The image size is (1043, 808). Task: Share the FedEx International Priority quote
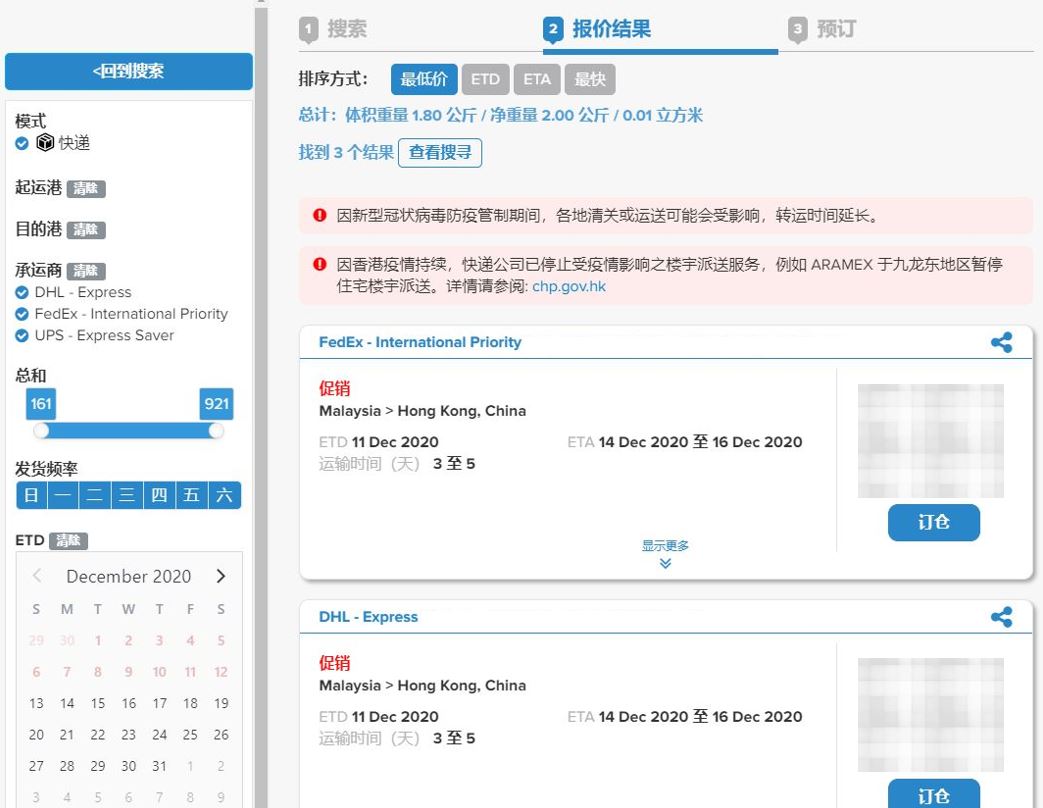(x=1001, y=342)
